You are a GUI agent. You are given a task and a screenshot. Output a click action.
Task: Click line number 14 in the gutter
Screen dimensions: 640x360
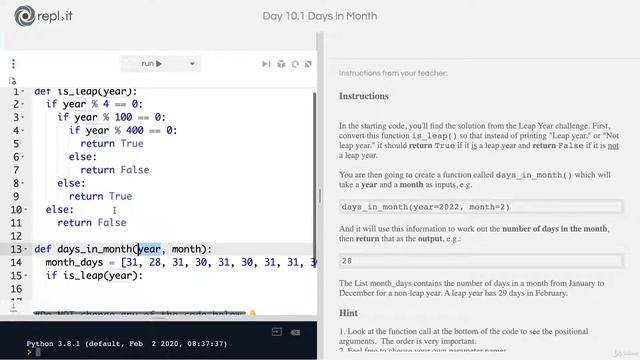coord(16,262)
